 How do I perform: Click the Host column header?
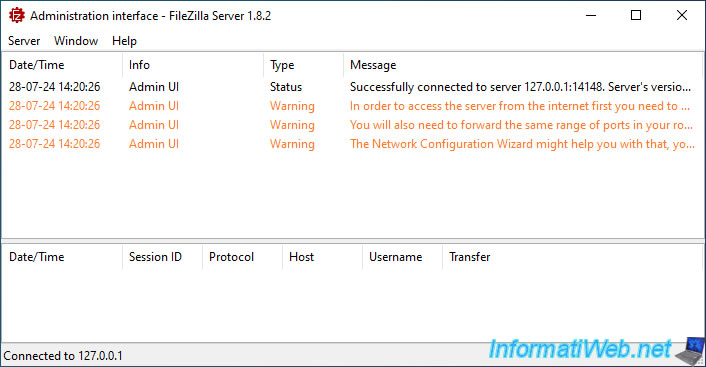click(x=323, y=257)
